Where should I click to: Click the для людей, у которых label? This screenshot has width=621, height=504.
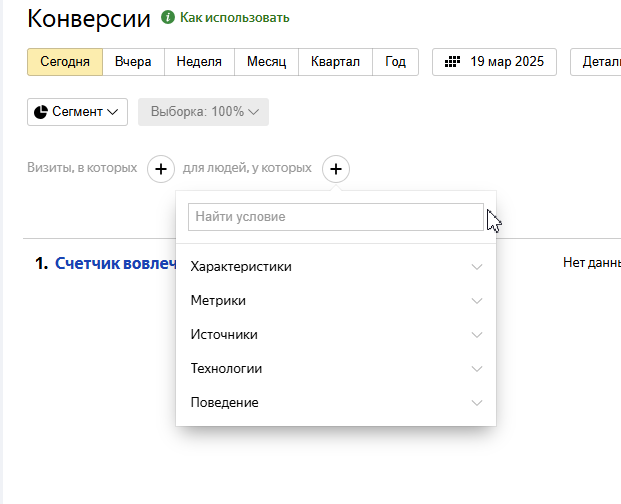pyautogui.click(x=247, y=168)
